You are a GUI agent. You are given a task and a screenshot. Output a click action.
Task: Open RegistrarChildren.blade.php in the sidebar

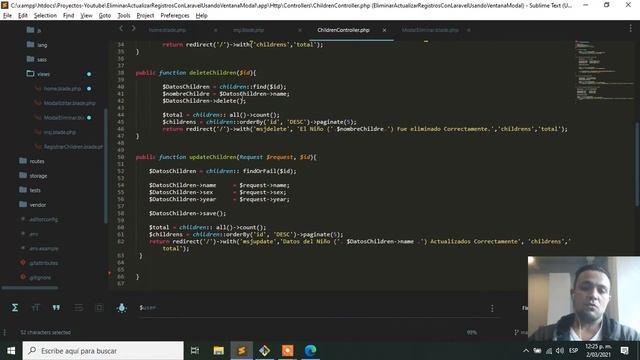click(x=69, y=147)
